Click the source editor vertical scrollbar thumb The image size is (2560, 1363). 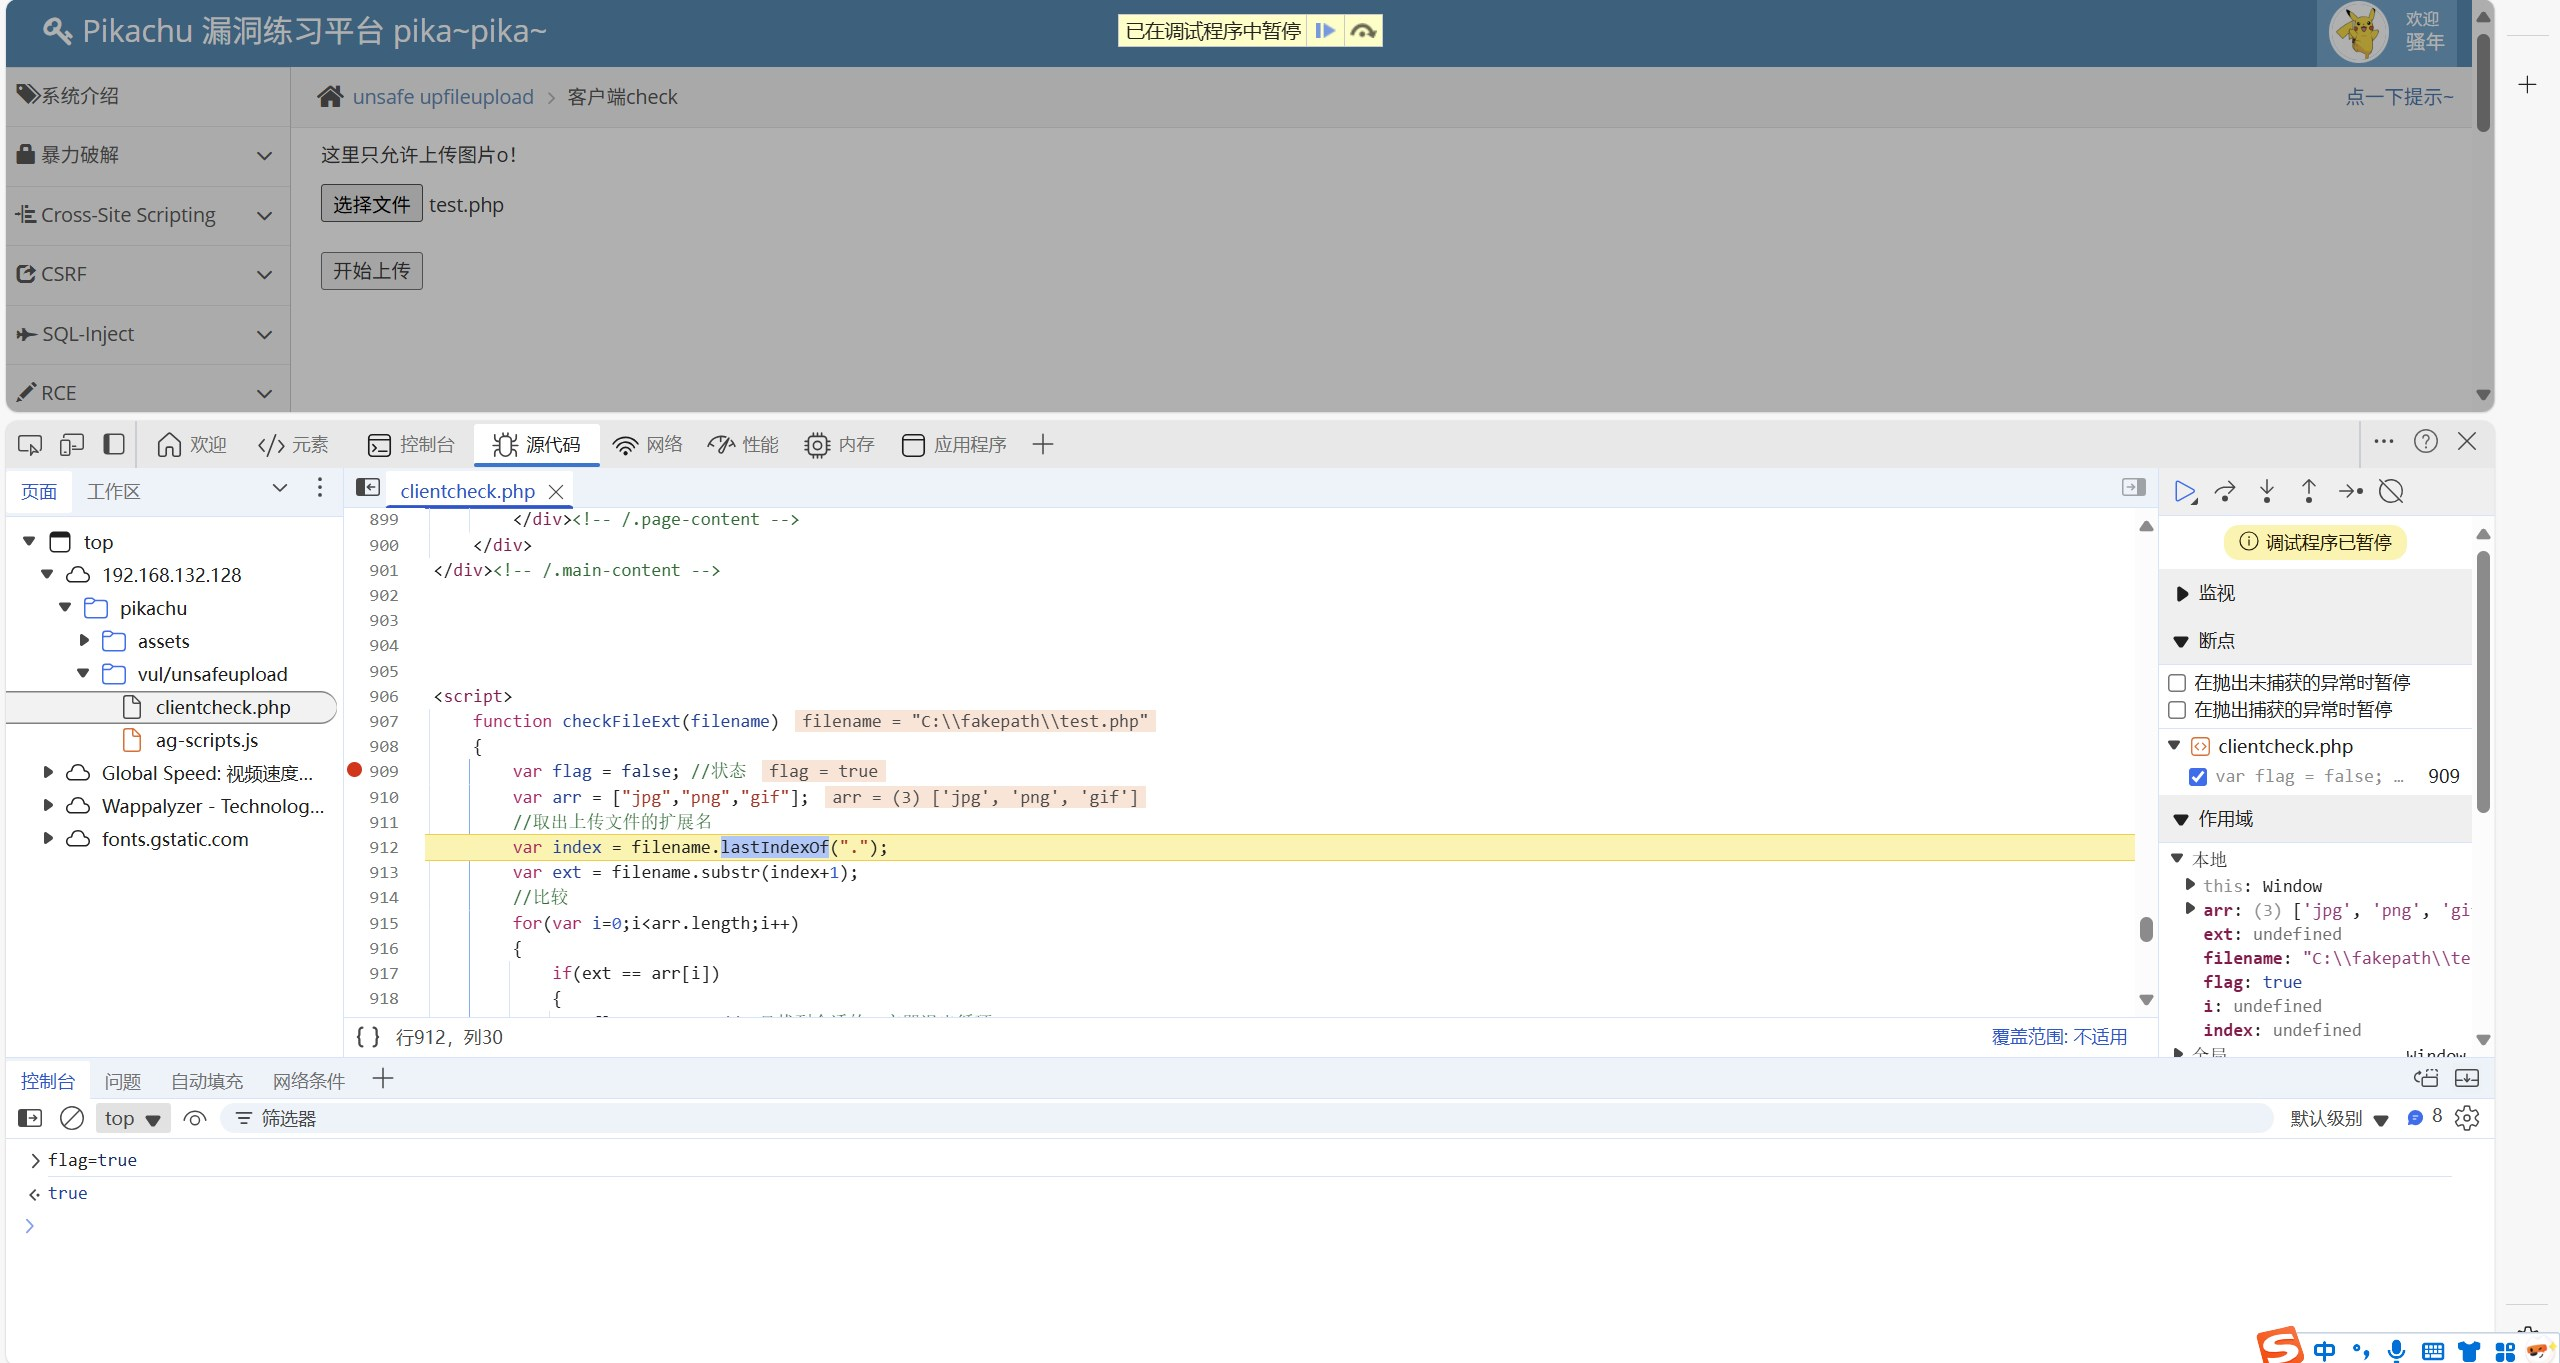(x=2145, y=928)
